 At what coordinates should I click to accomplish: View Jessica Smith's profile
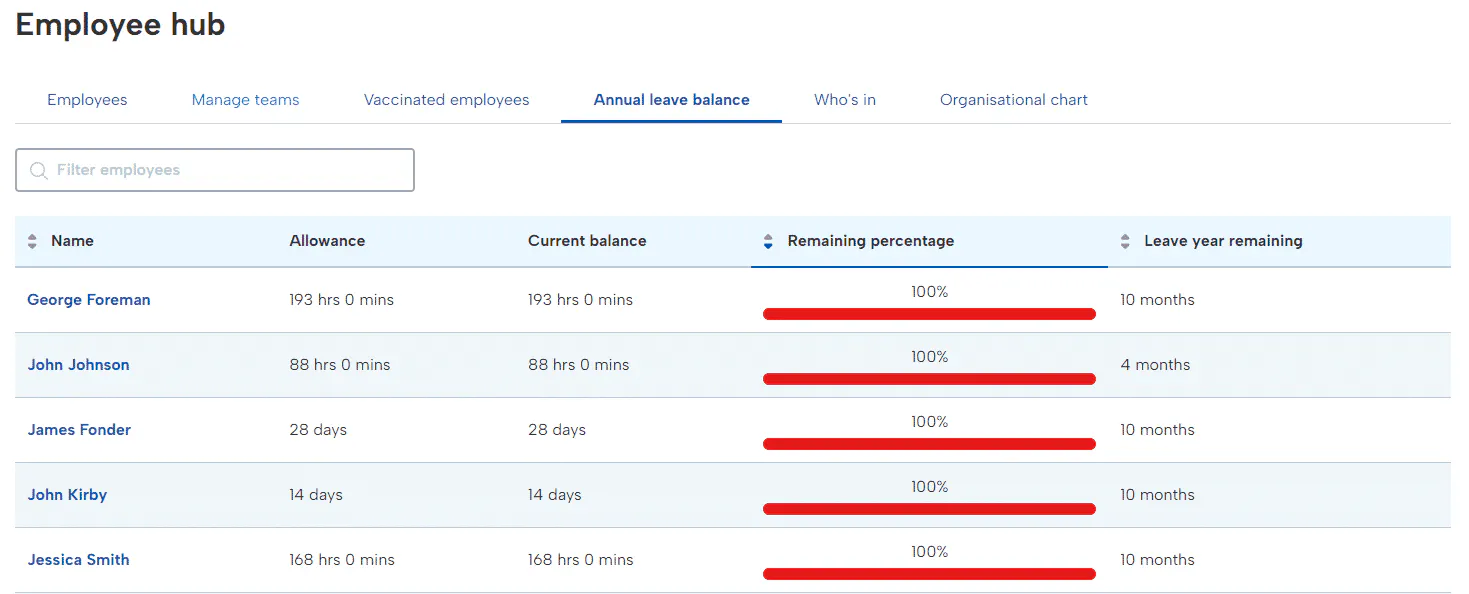[79, 560]
